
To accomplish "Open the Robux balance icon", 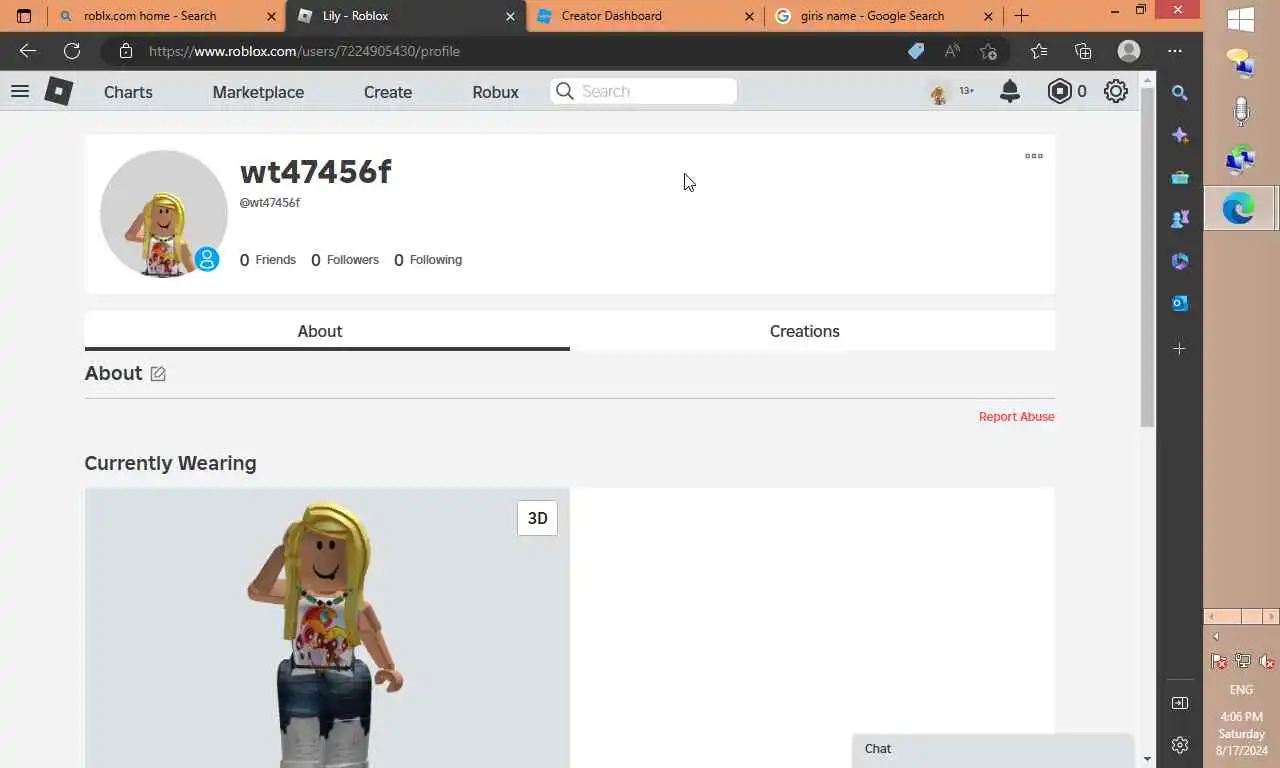I will click(1059, 91).
